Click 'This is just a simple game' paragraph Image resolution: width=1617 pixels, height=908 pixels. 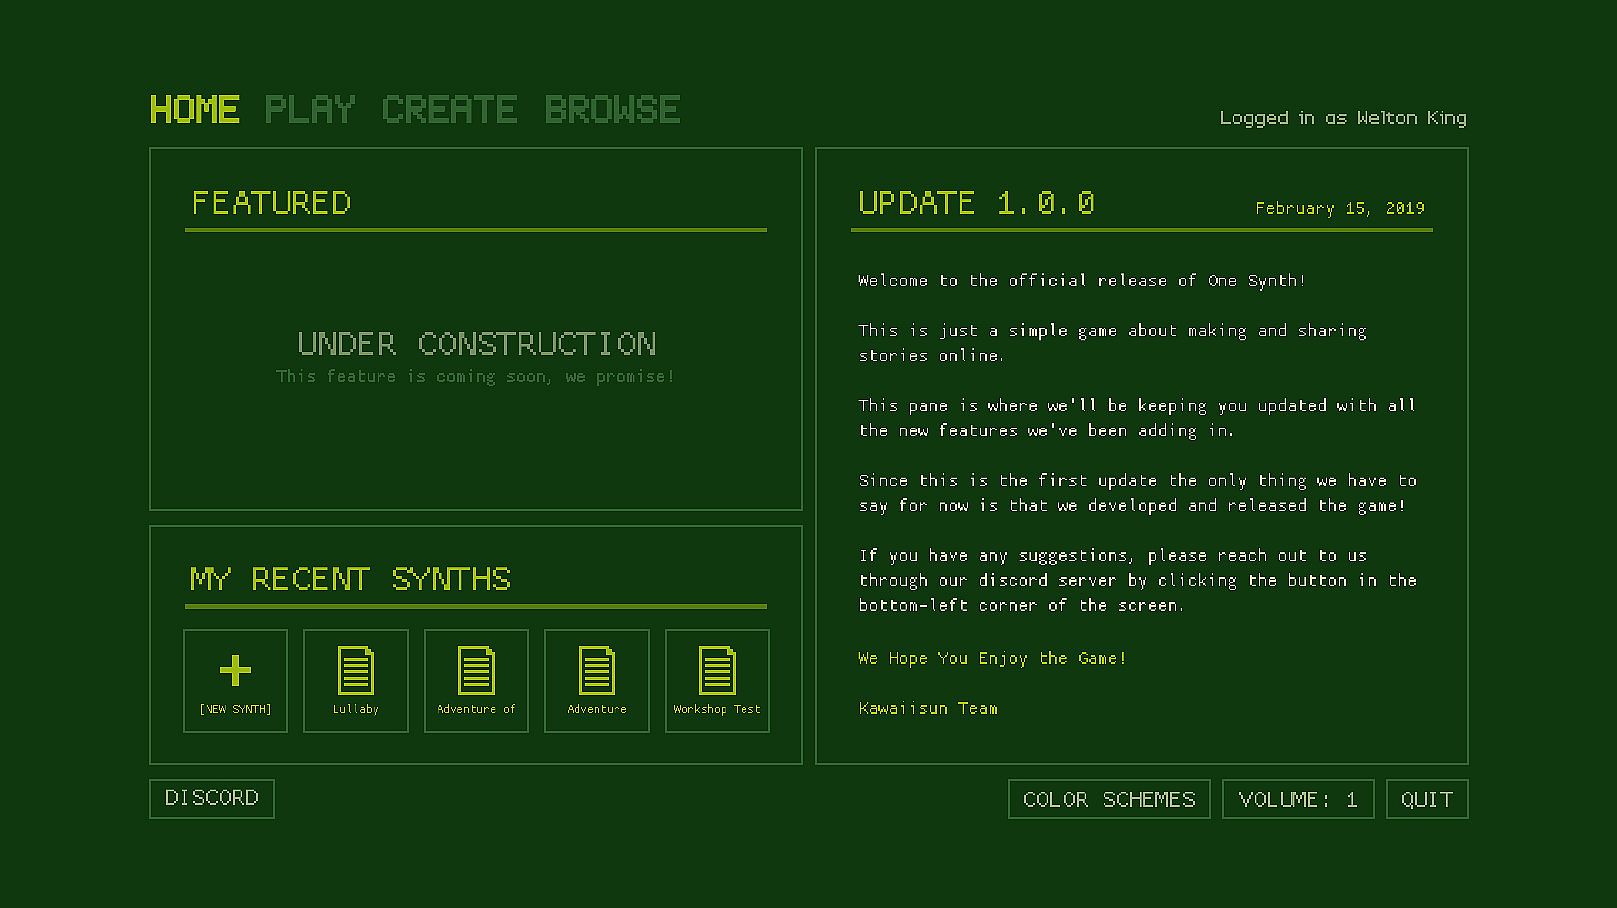[x=1112, y=343]
